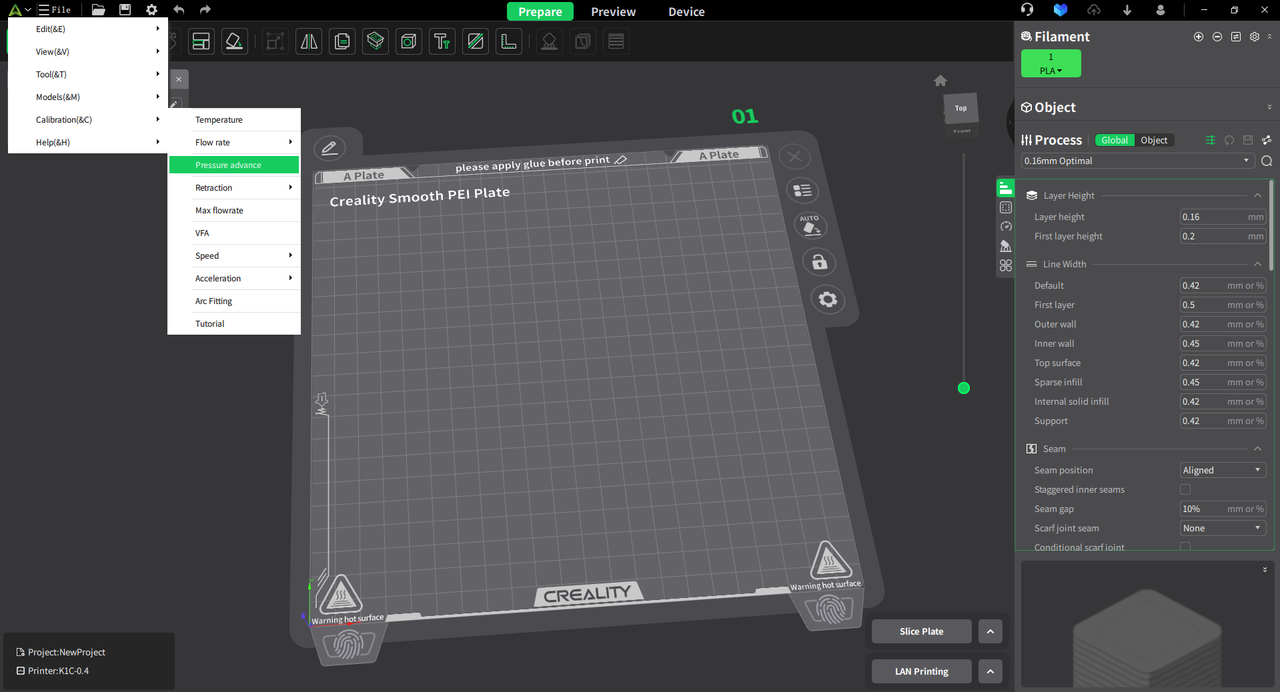Open the project folder icon in title bar
Image resolution: width=1280 pixels, height=692 pixels.
click(98, 10)
